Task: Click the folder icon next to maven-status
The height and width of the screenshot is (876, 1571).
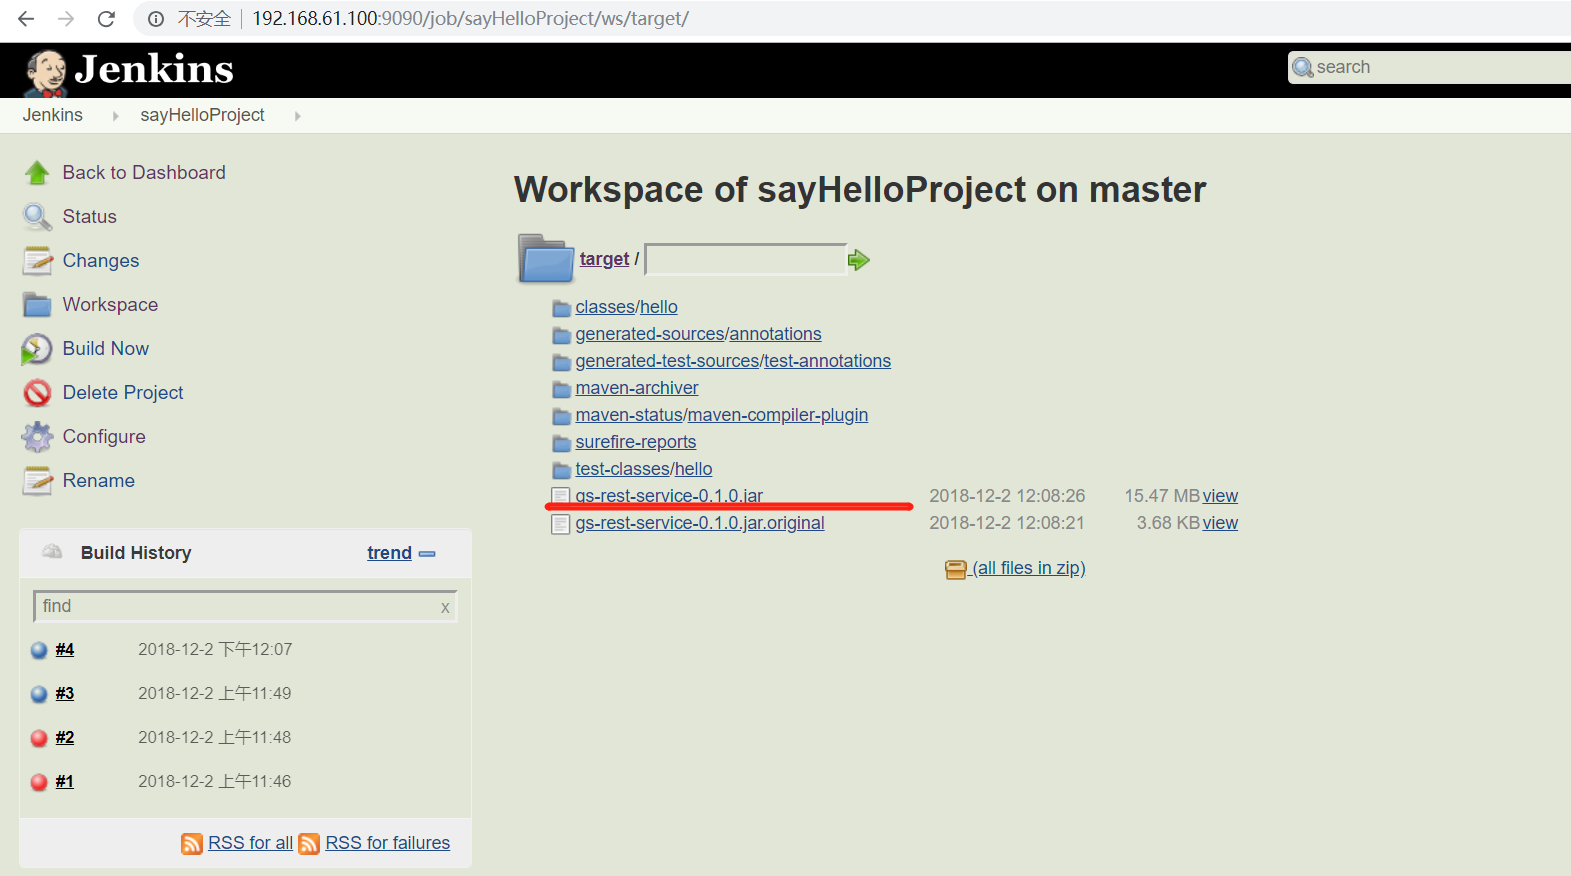Action: click(x=562, y=416)
